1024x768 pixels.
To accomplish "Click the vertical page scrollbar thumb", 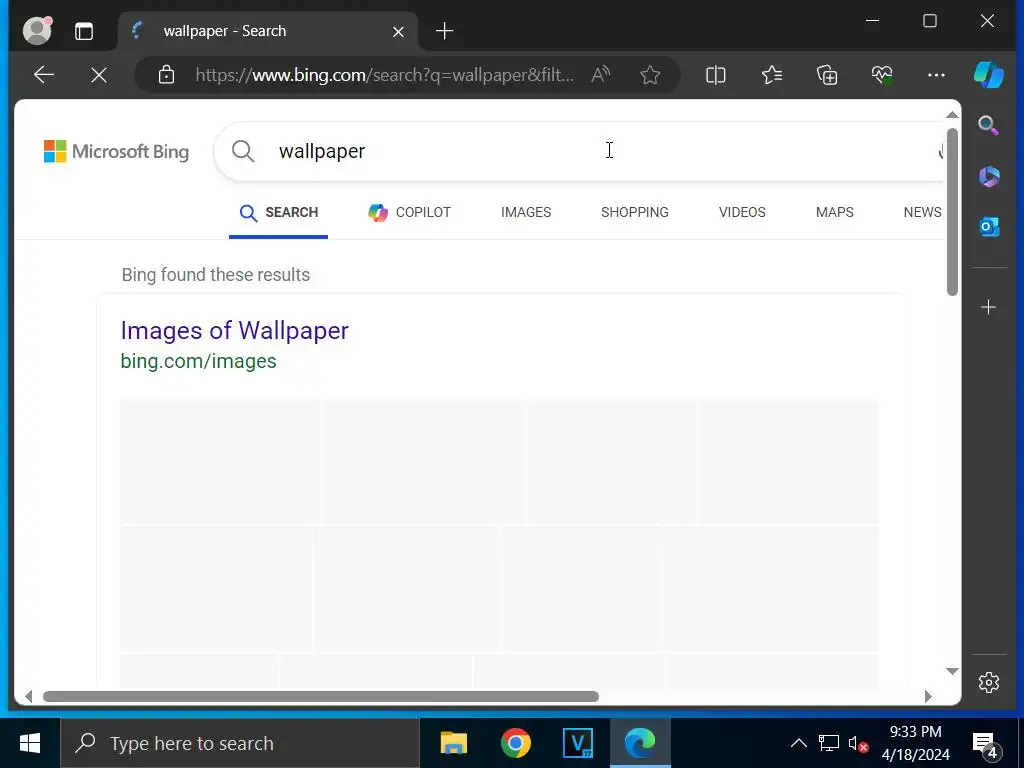I will pyautogui.click(x=952, y=212).
